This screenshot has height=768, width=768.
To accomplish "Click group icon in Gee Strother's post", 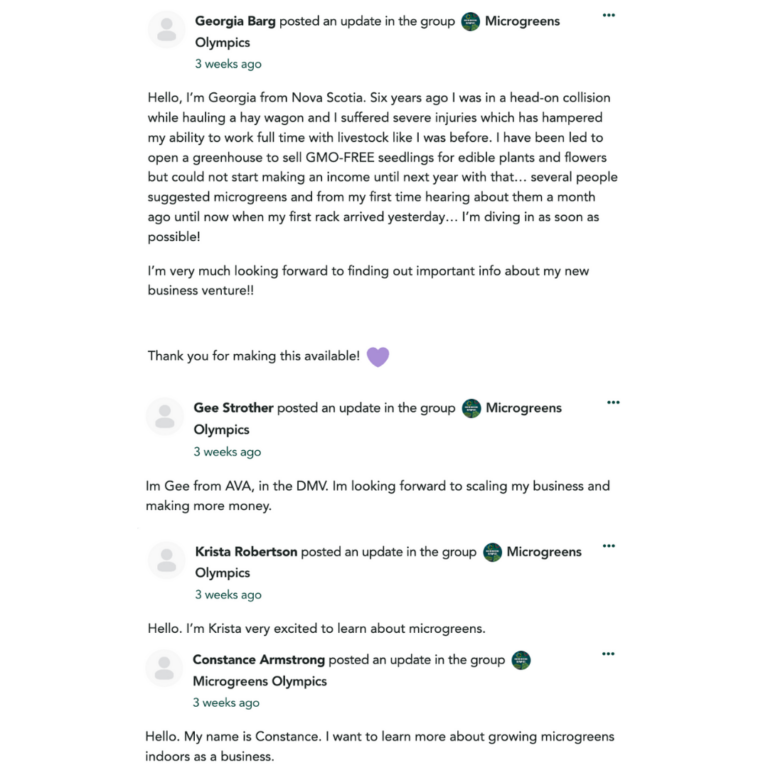I will pyautogui.click(x=472, y=408).
